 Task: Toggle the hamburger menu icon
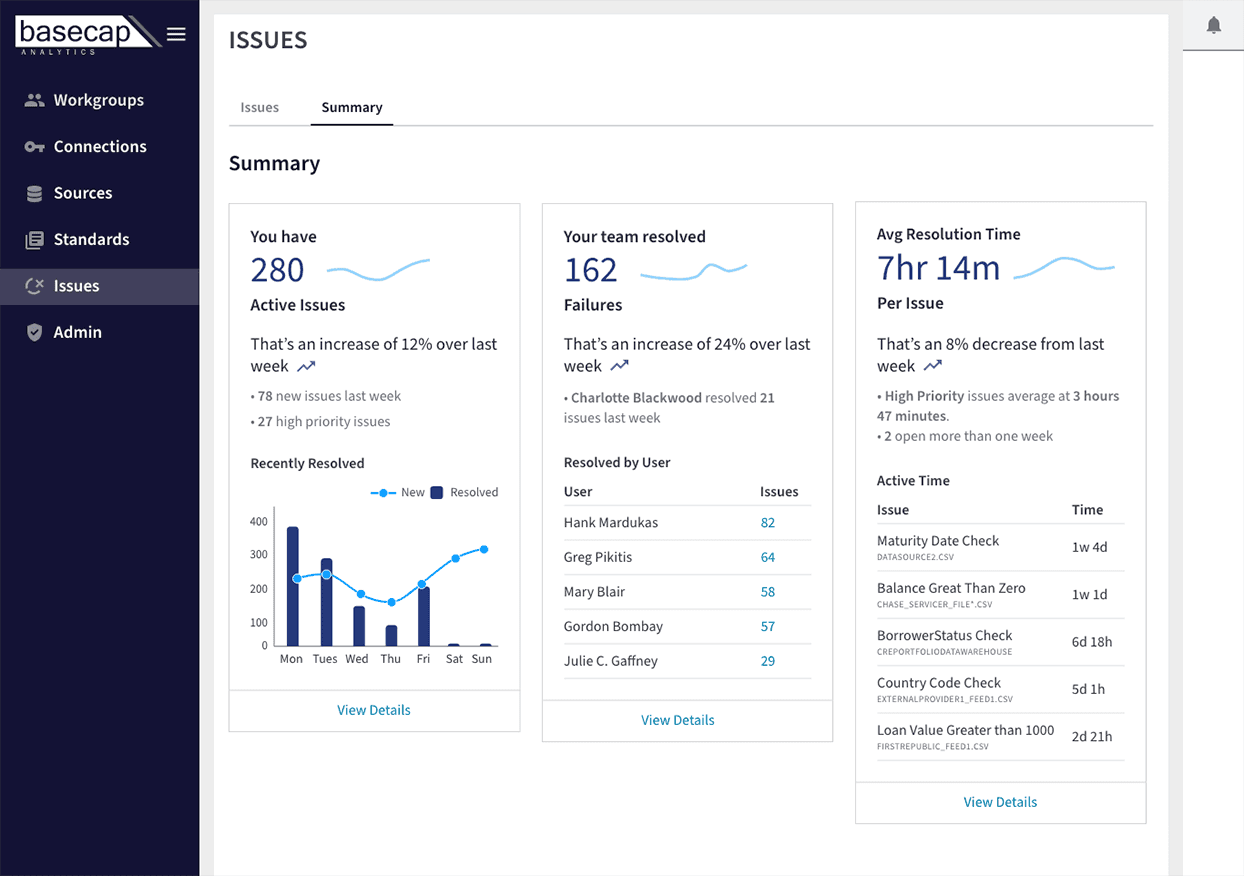click(x=176, y=34)
